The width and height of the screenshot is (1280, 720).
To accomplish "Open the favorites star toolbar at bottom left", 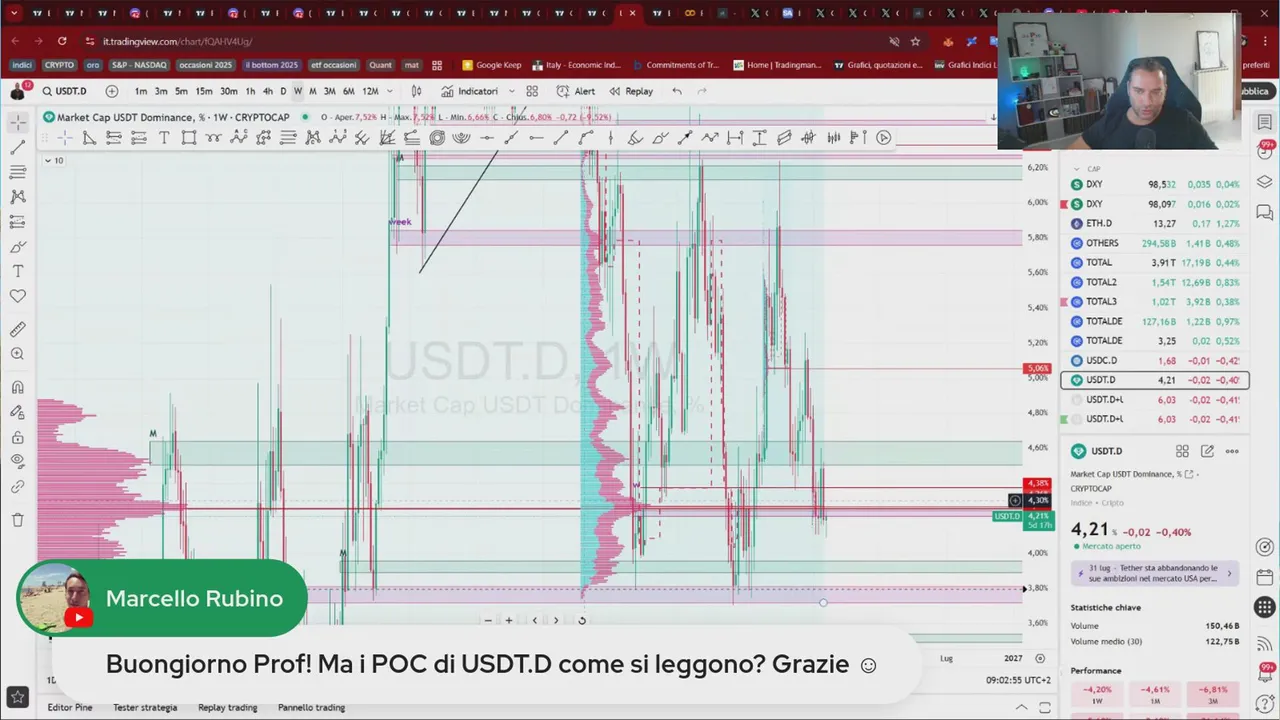I will coord(17,697).
